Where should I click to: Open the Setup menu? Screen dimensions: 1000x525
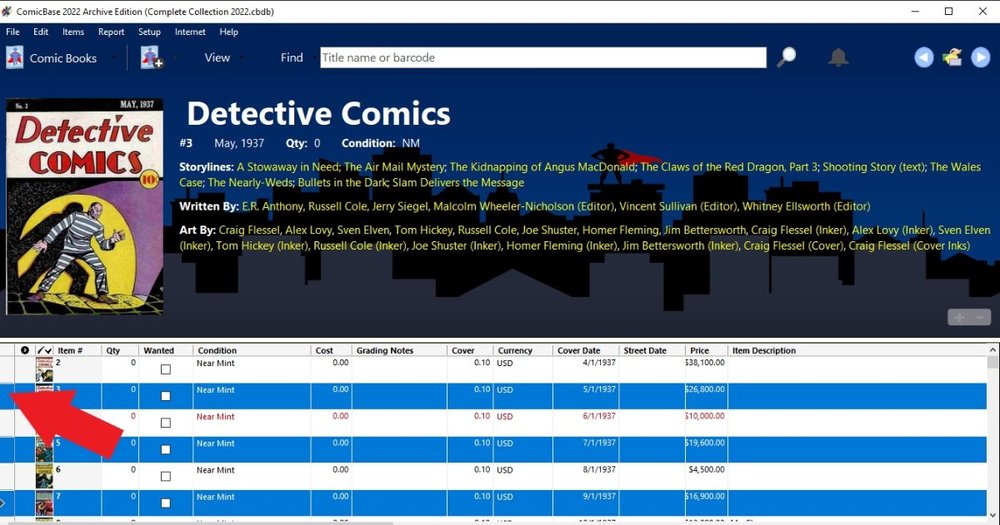click(149, 32)
